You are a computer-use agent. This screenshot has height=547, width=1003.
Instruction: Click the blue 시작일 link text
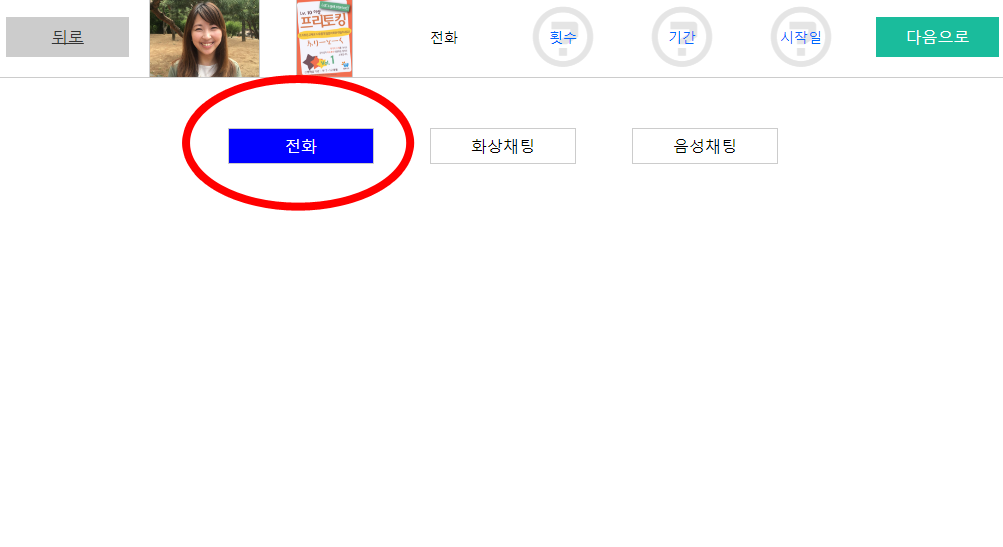tap(801, 38)
